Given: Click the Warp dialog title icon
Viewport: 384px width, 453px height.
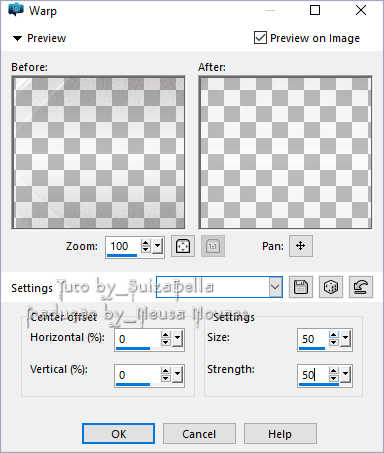Looking at the screenshot, I should 16,10.
